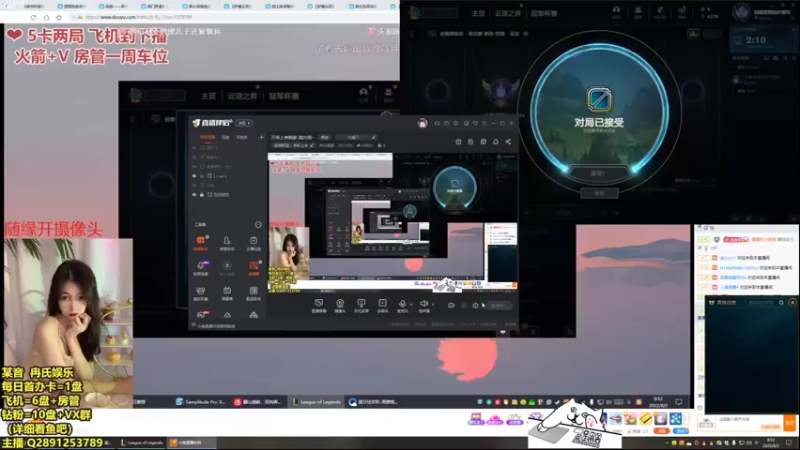This screenshot has height=450, width=800.
Task: Click the gift box icon in assistant toolbar
Action: click(458, 141)
